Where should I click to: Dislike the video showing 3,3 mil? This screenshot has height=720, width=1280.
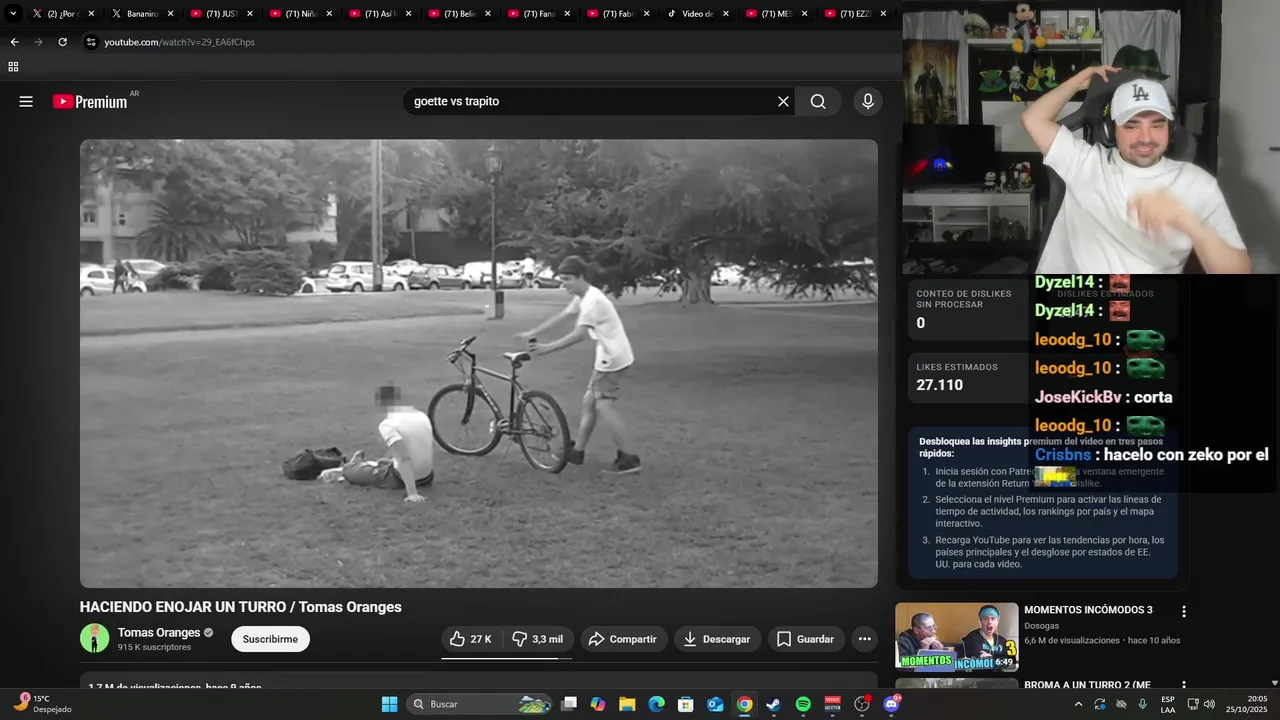(x=538, y=639)
